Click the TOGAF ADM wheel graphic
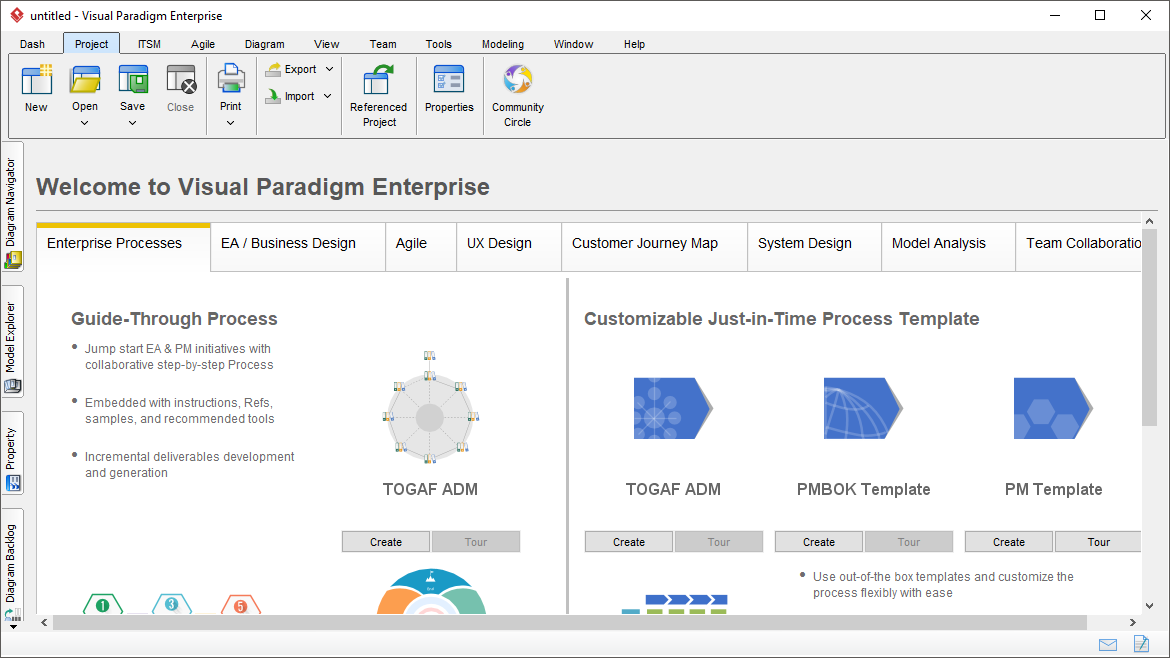 coord(430,407)
